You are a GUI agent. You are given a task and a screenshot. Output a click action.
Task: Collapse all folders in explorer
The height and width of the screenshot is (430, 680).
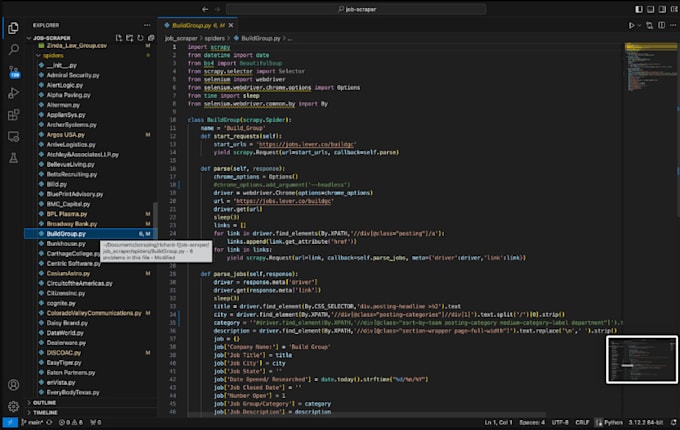click(151, 38)
